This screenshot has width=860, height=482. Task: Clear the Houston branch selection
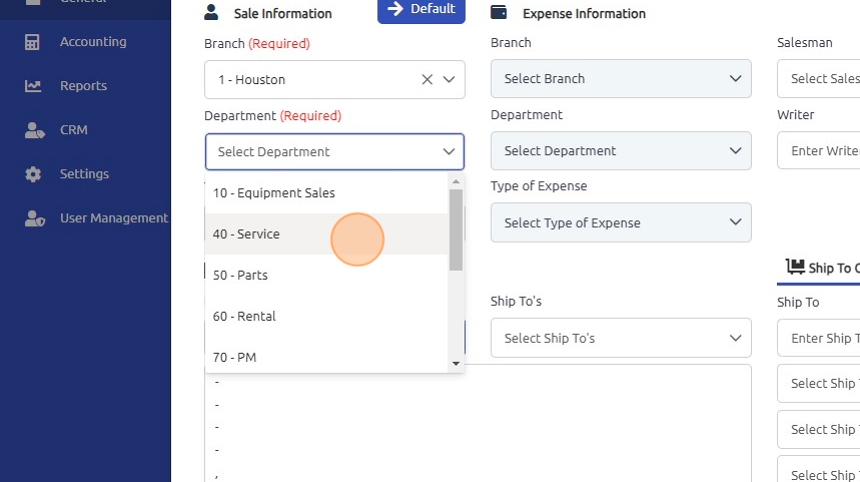pyautogui.click(x=427, y=80)
